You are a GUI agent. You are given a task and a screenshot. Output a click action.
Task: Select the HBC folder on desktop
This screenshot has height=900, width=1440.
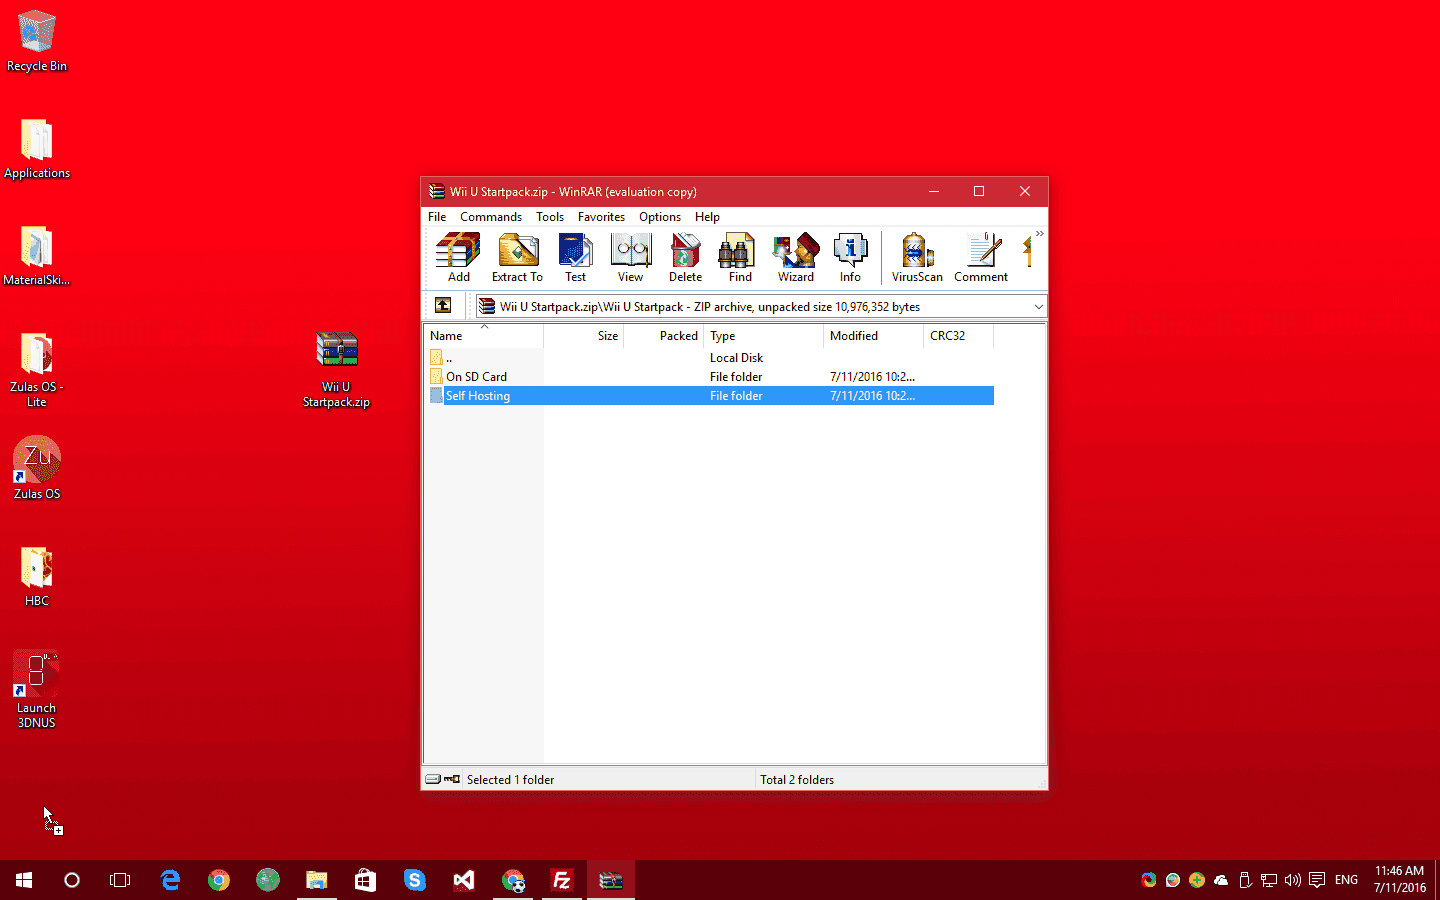(37, 577)
